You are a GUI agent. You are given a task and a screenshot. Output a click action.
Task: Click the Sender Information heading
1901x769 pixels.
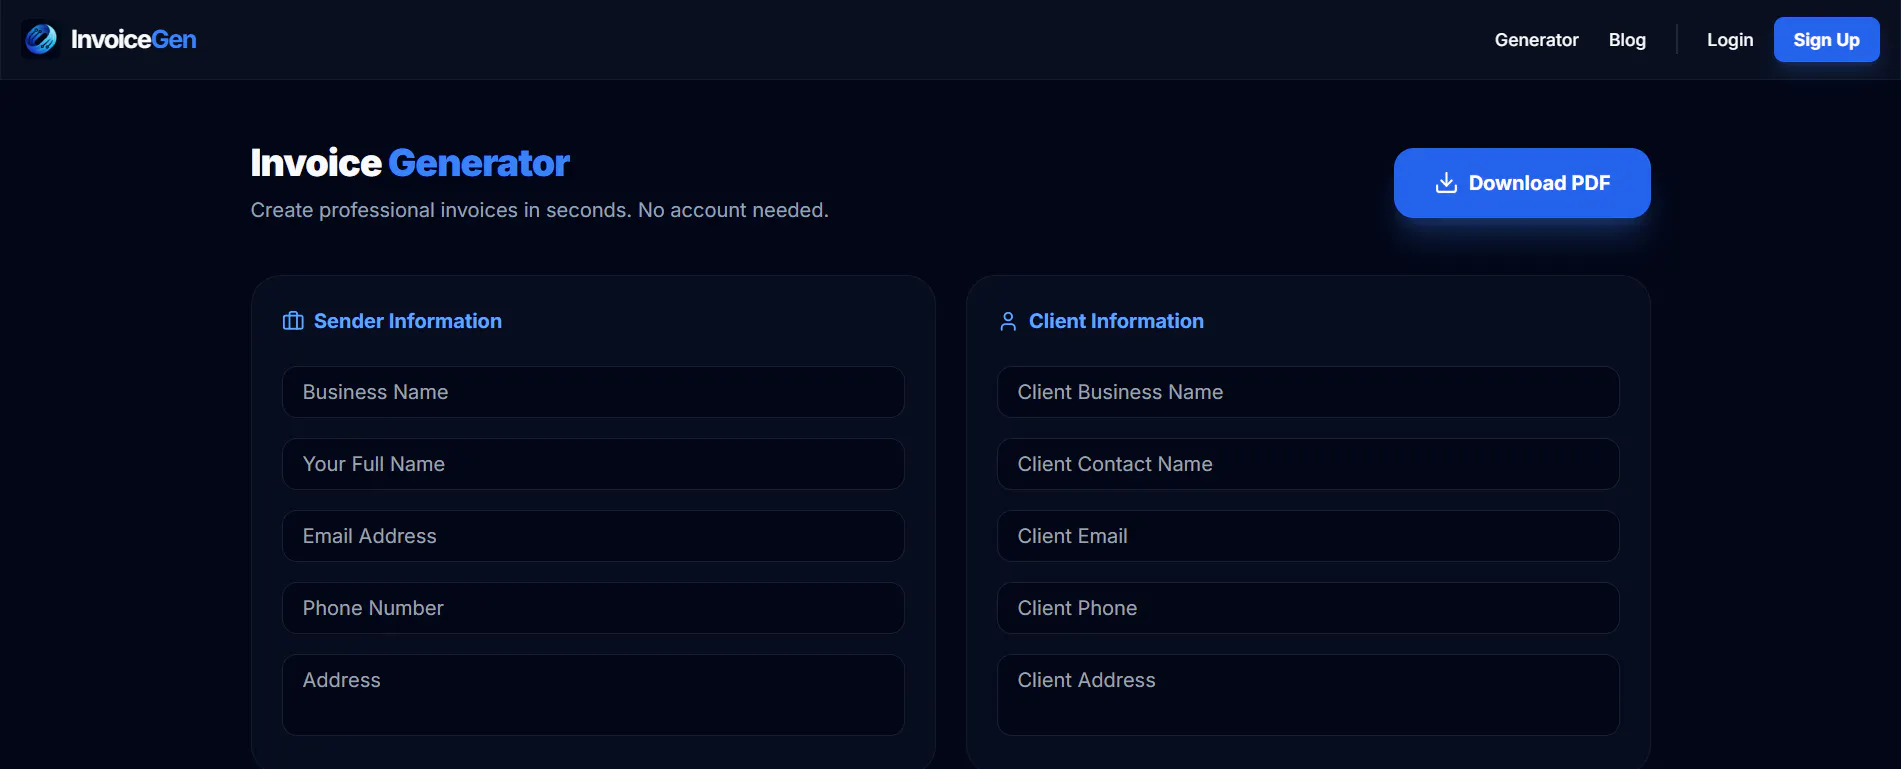[x=408, y=321]
